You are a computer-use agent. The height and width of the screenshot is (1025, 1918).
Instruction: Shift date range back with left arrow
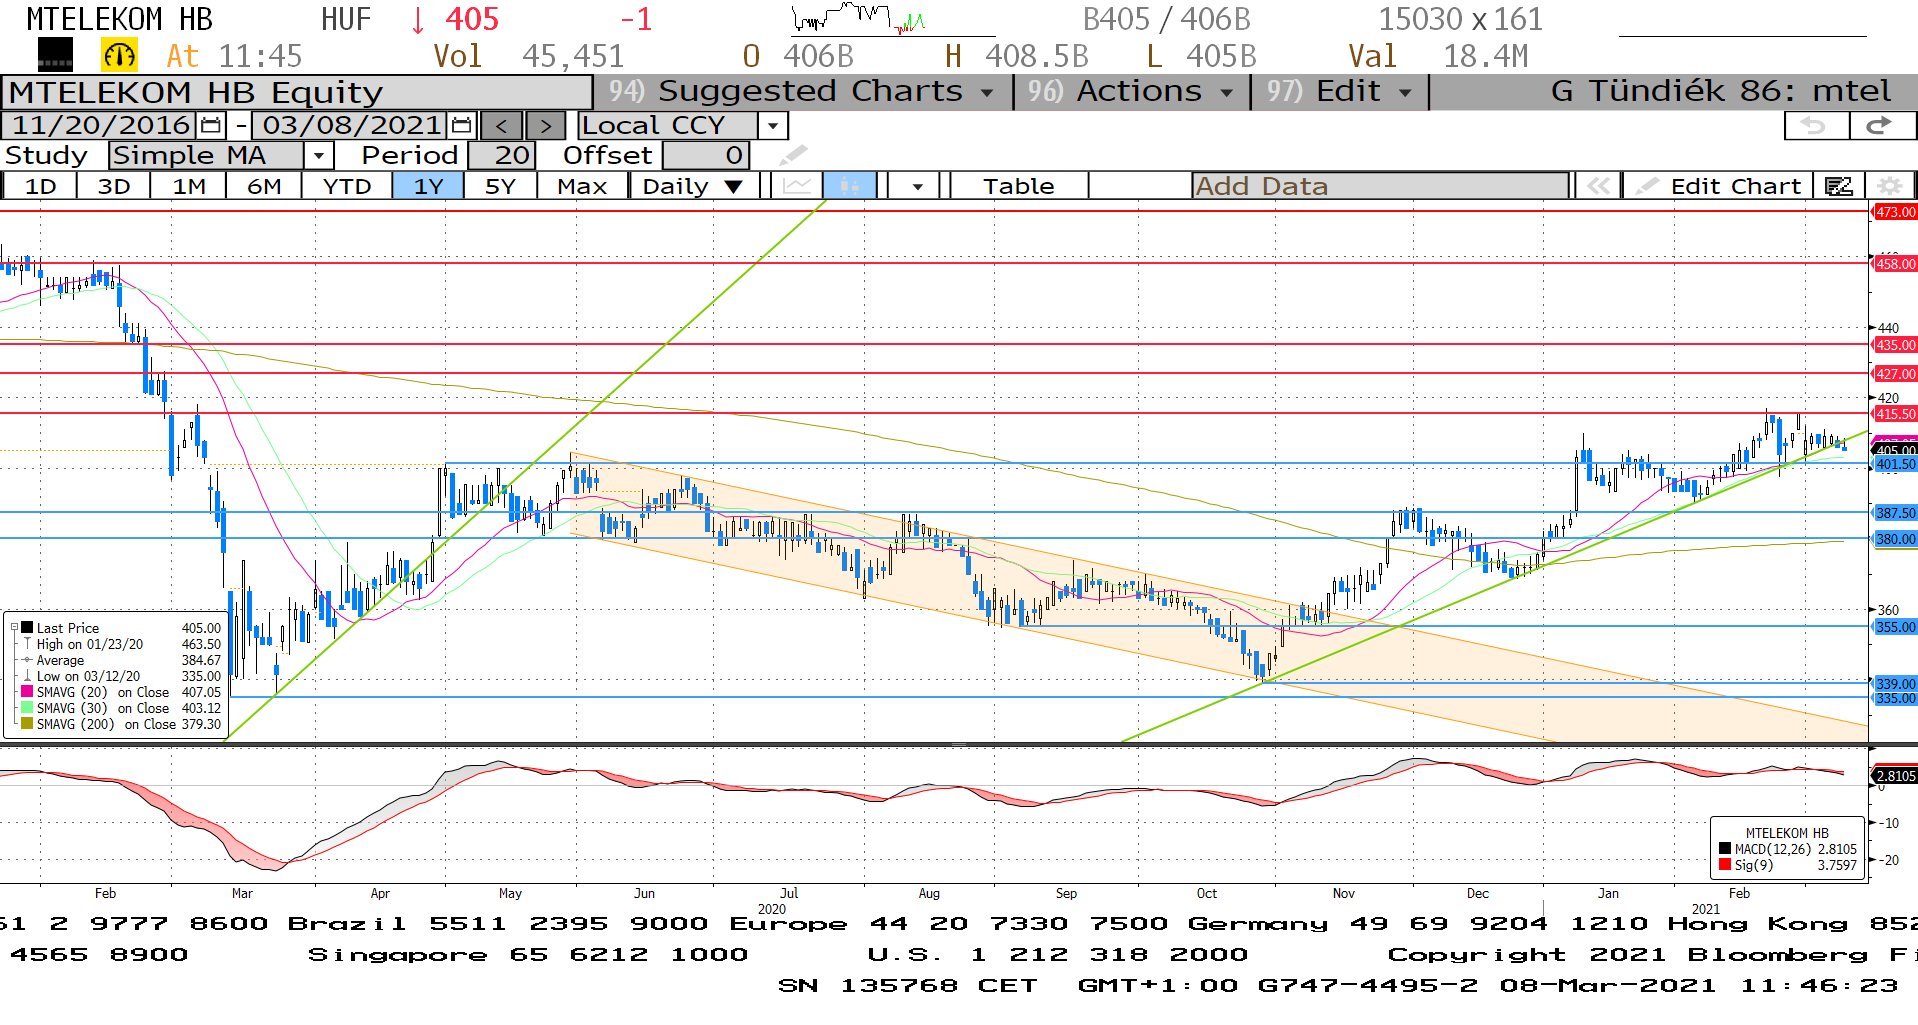click(501, 126)
